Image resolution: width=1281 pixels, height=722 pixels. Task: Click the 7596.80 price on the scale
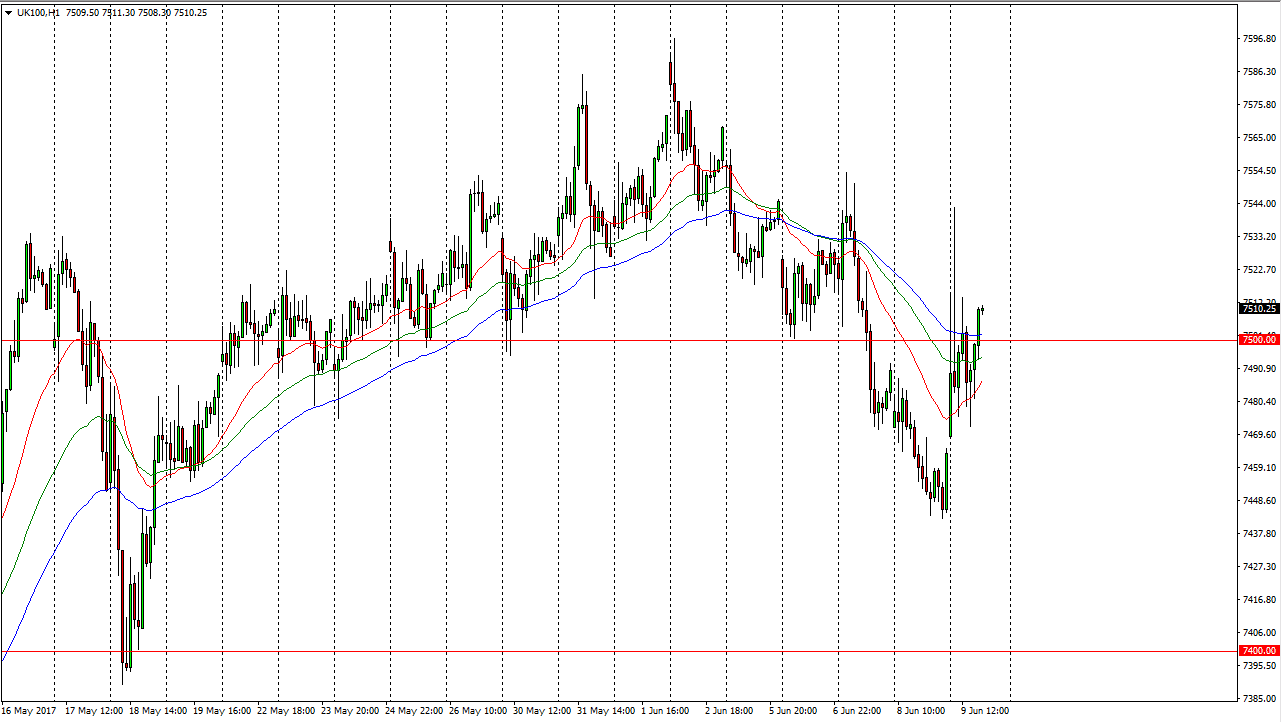click(1258, 39)
